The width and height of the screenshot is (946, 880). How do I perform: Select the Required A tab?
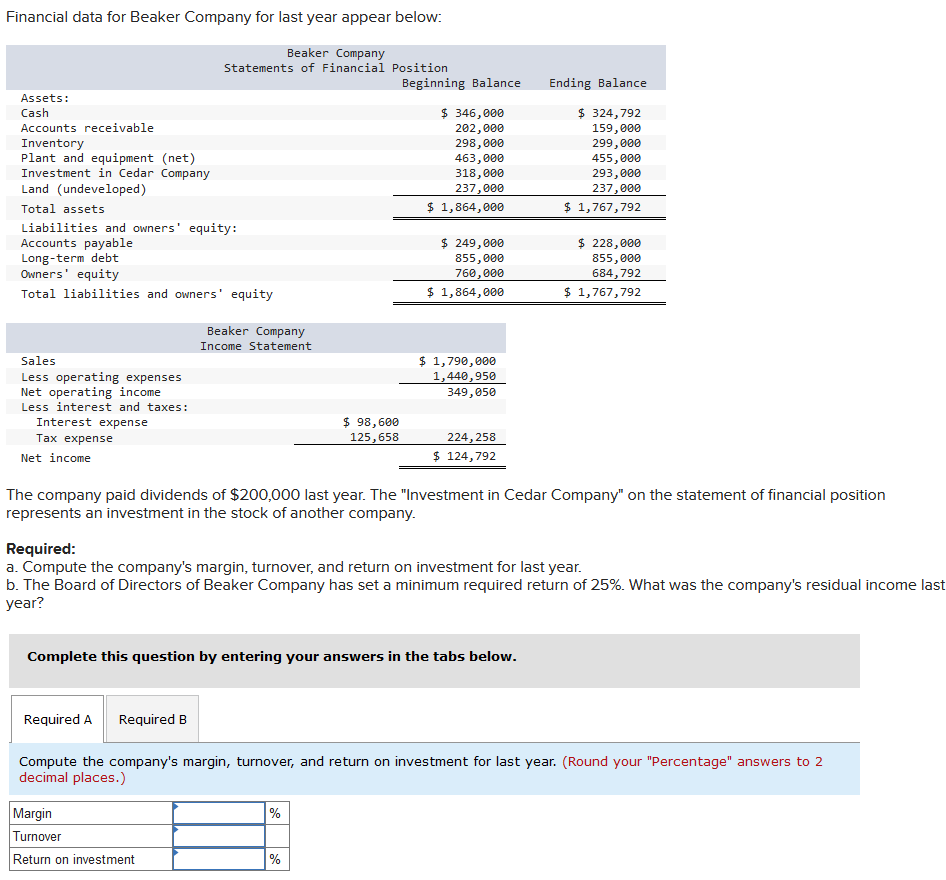(x=57, y=719)
